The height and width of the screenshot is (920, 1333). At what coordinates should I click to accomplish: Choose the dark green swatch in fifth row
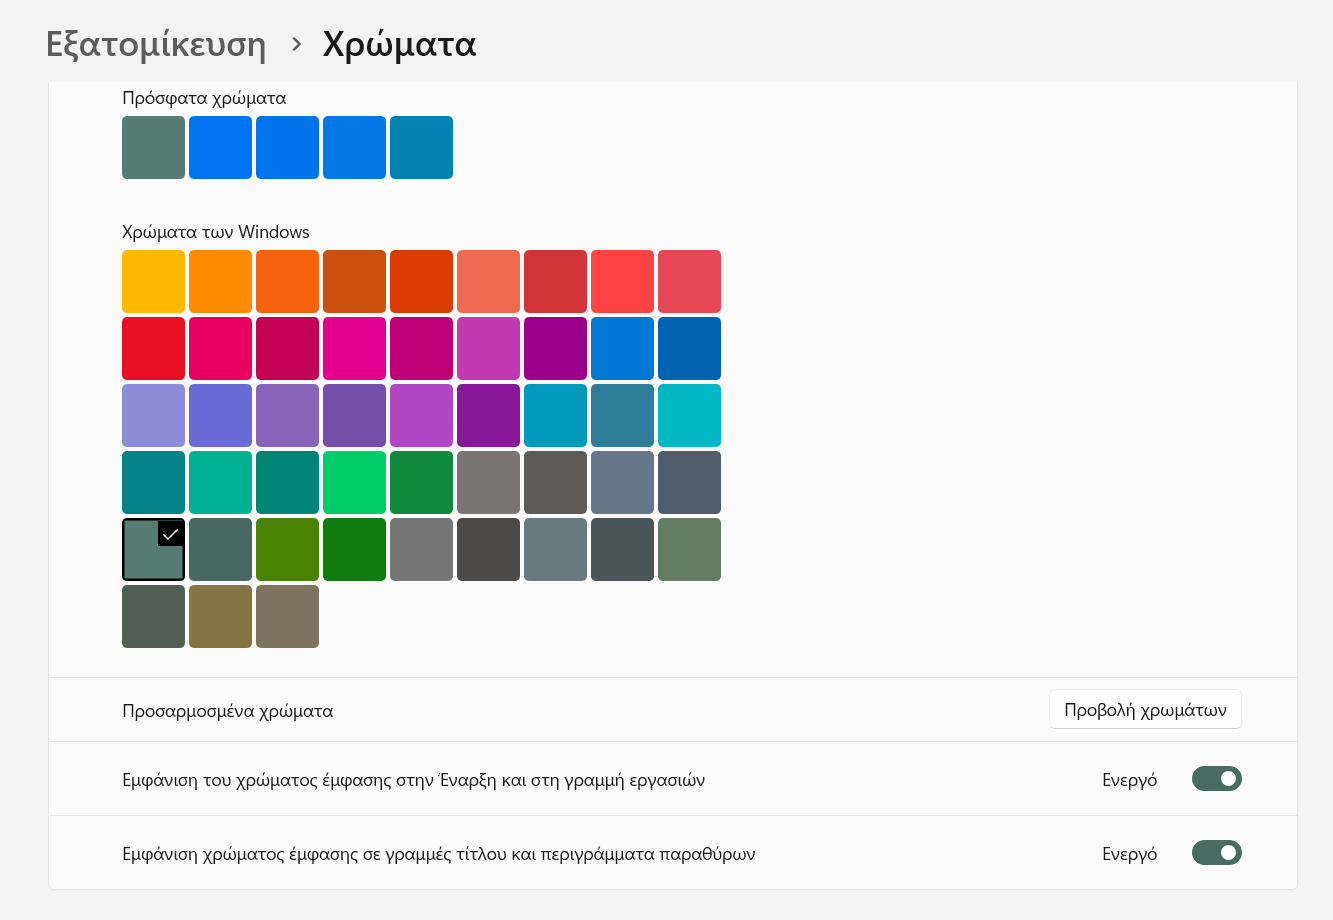(354, 549)
